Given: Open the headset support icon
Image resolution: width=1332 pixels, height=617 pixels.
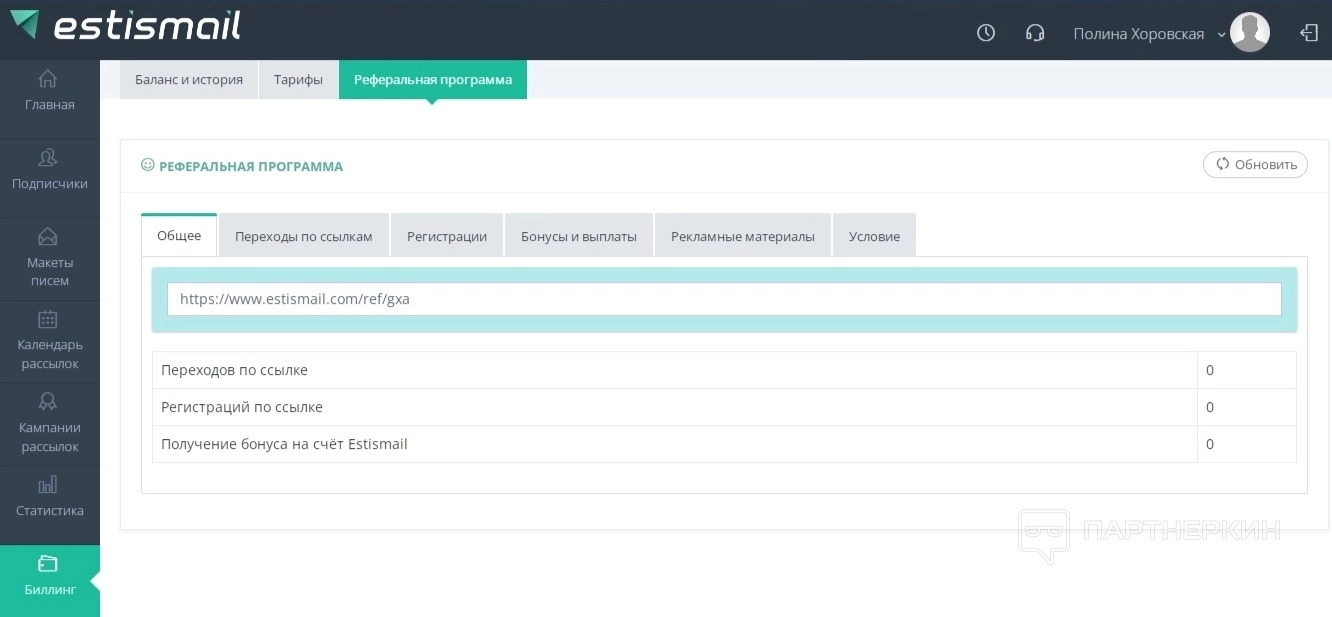Looking at the screenshot, I should coord(1035,33).
